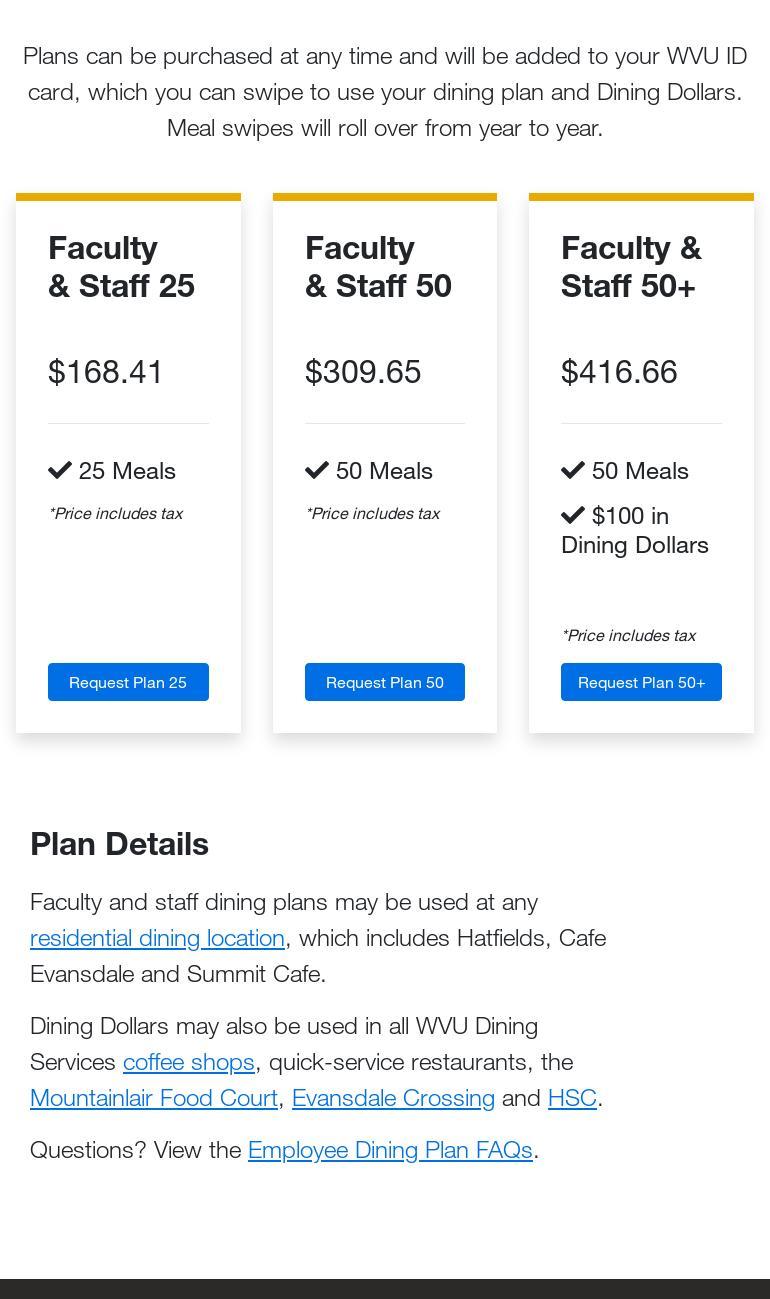Click the $168.41 price text

click(x=106, y=372)
